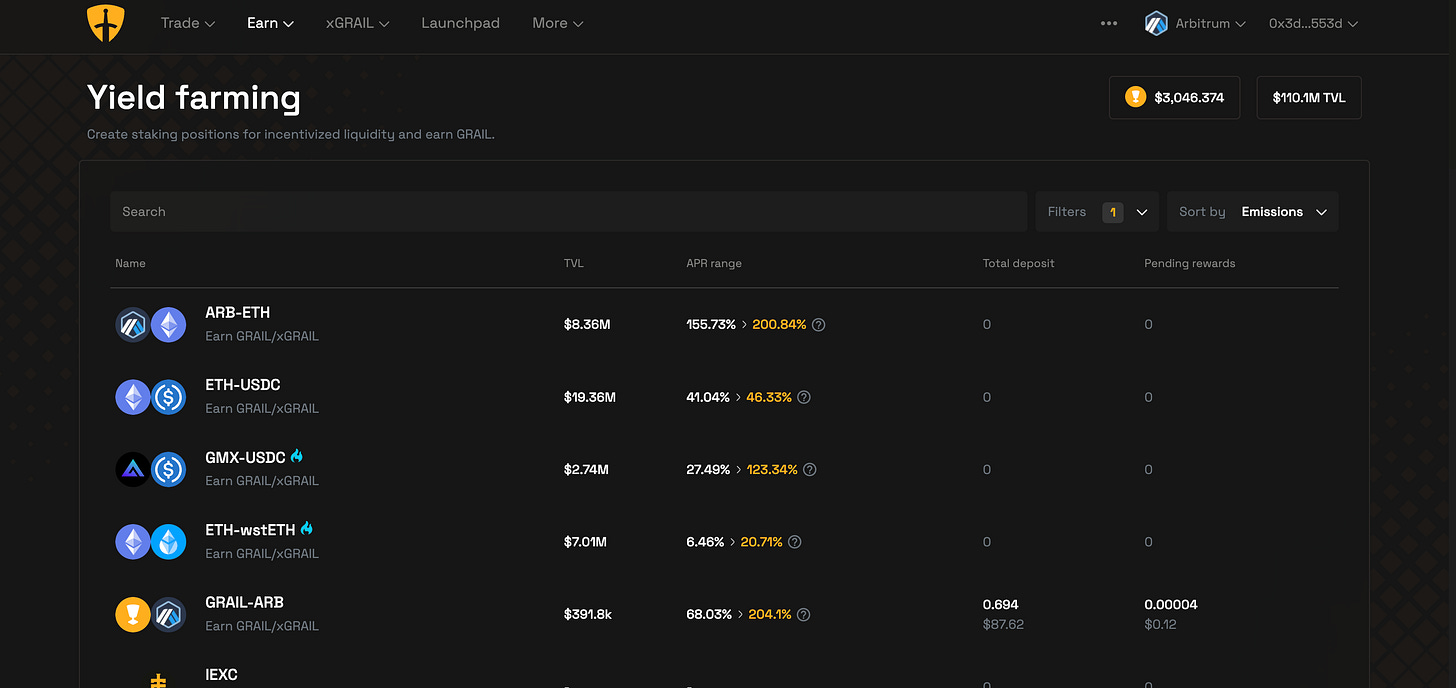Click the 123.34% boosted APR value

tap(772, 469)
